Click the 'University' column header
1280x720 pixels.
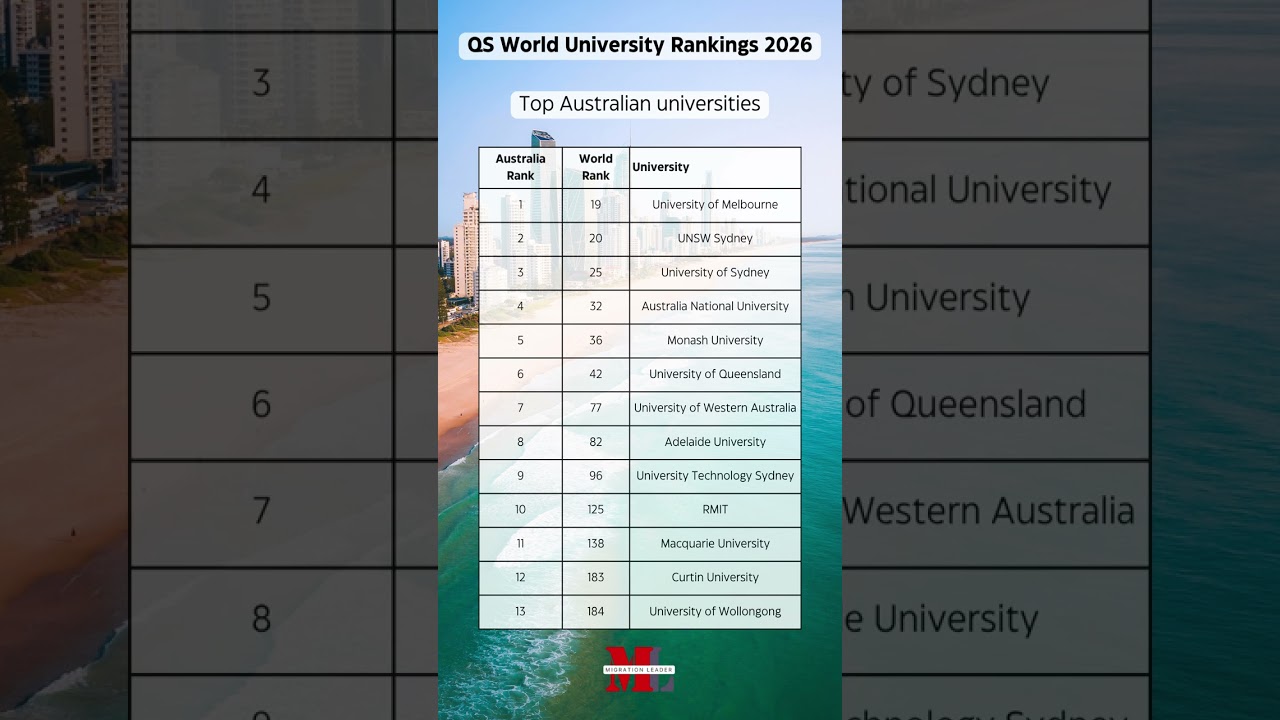point(715,167)
